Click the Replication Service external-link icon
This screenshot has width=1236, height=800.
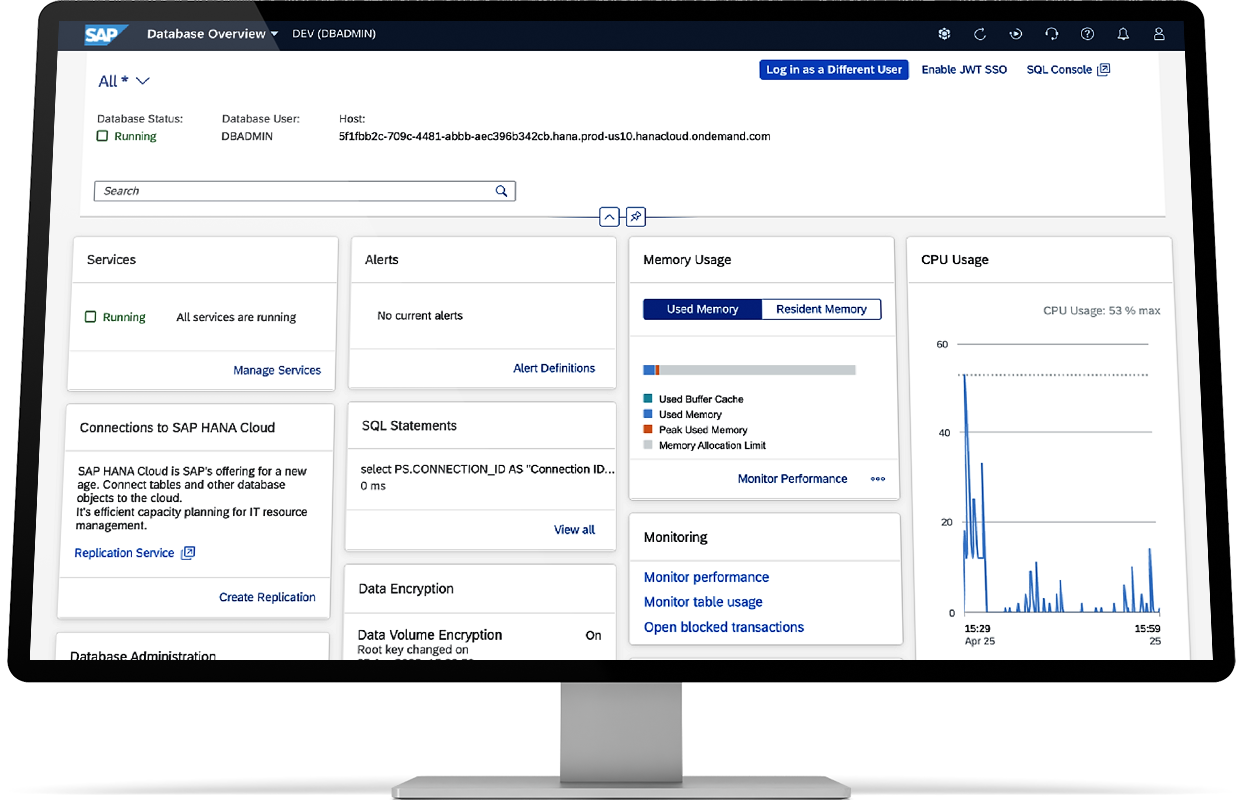(188, 553)
